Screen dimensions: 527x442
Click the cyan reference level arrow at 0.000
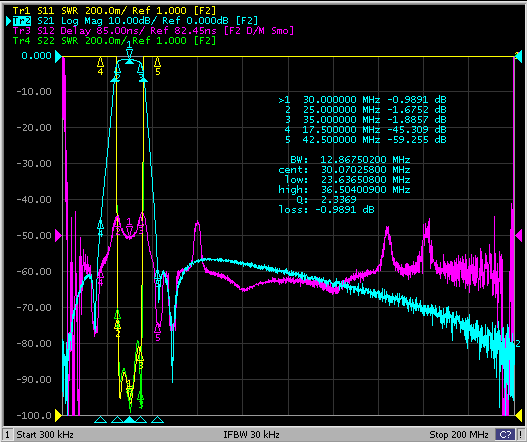pos(58,56)
